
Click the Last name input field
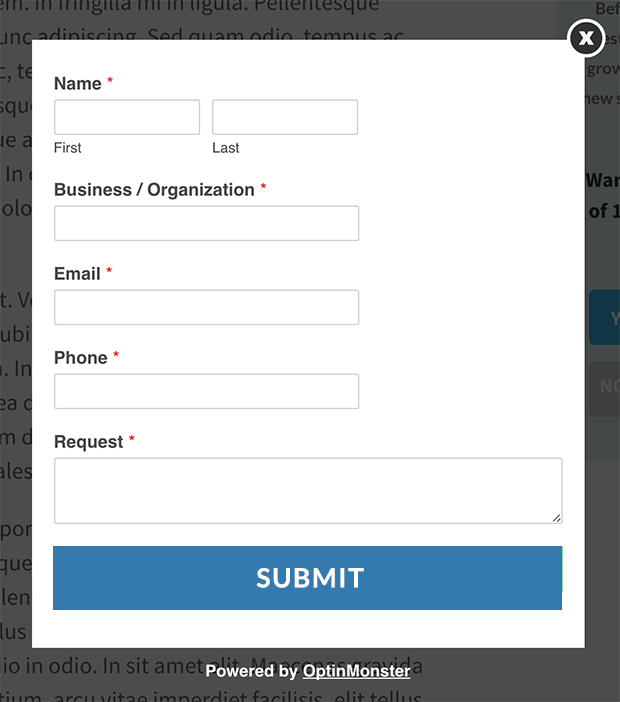pyautogui.click(x=285, y=117)
